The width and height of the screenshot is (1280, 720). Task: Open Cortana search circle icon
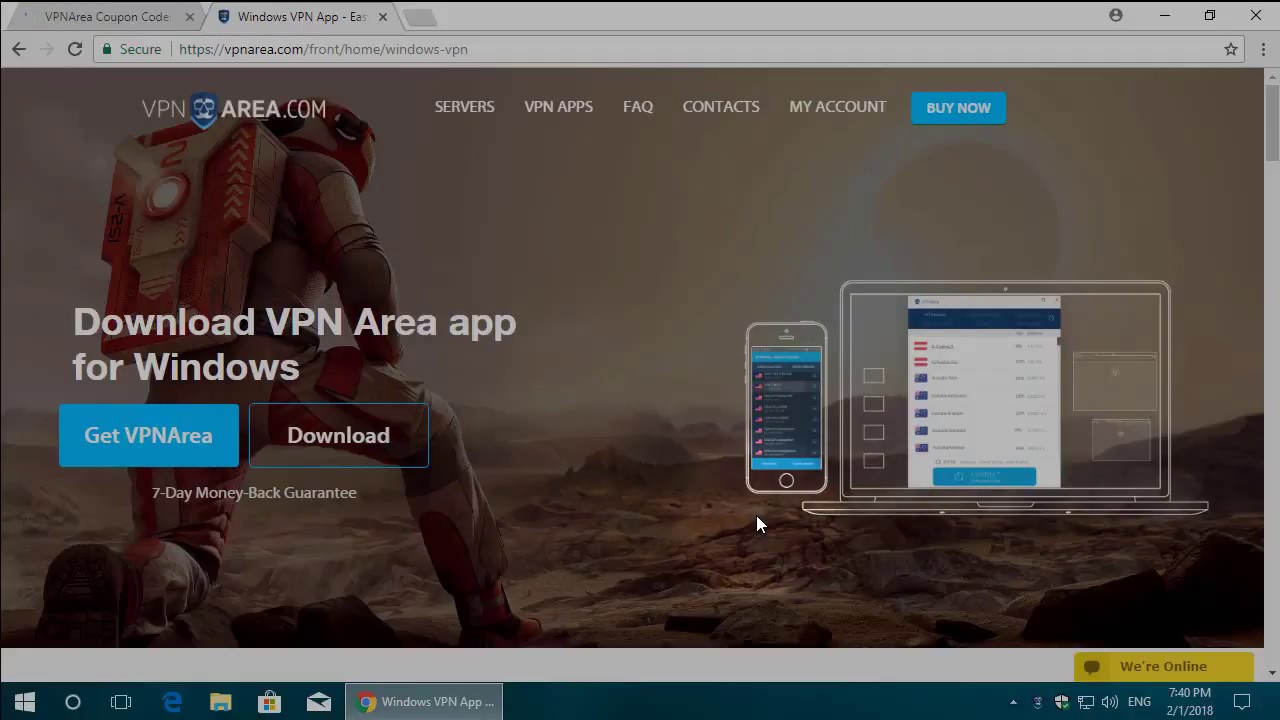click(x=72, y=702)
